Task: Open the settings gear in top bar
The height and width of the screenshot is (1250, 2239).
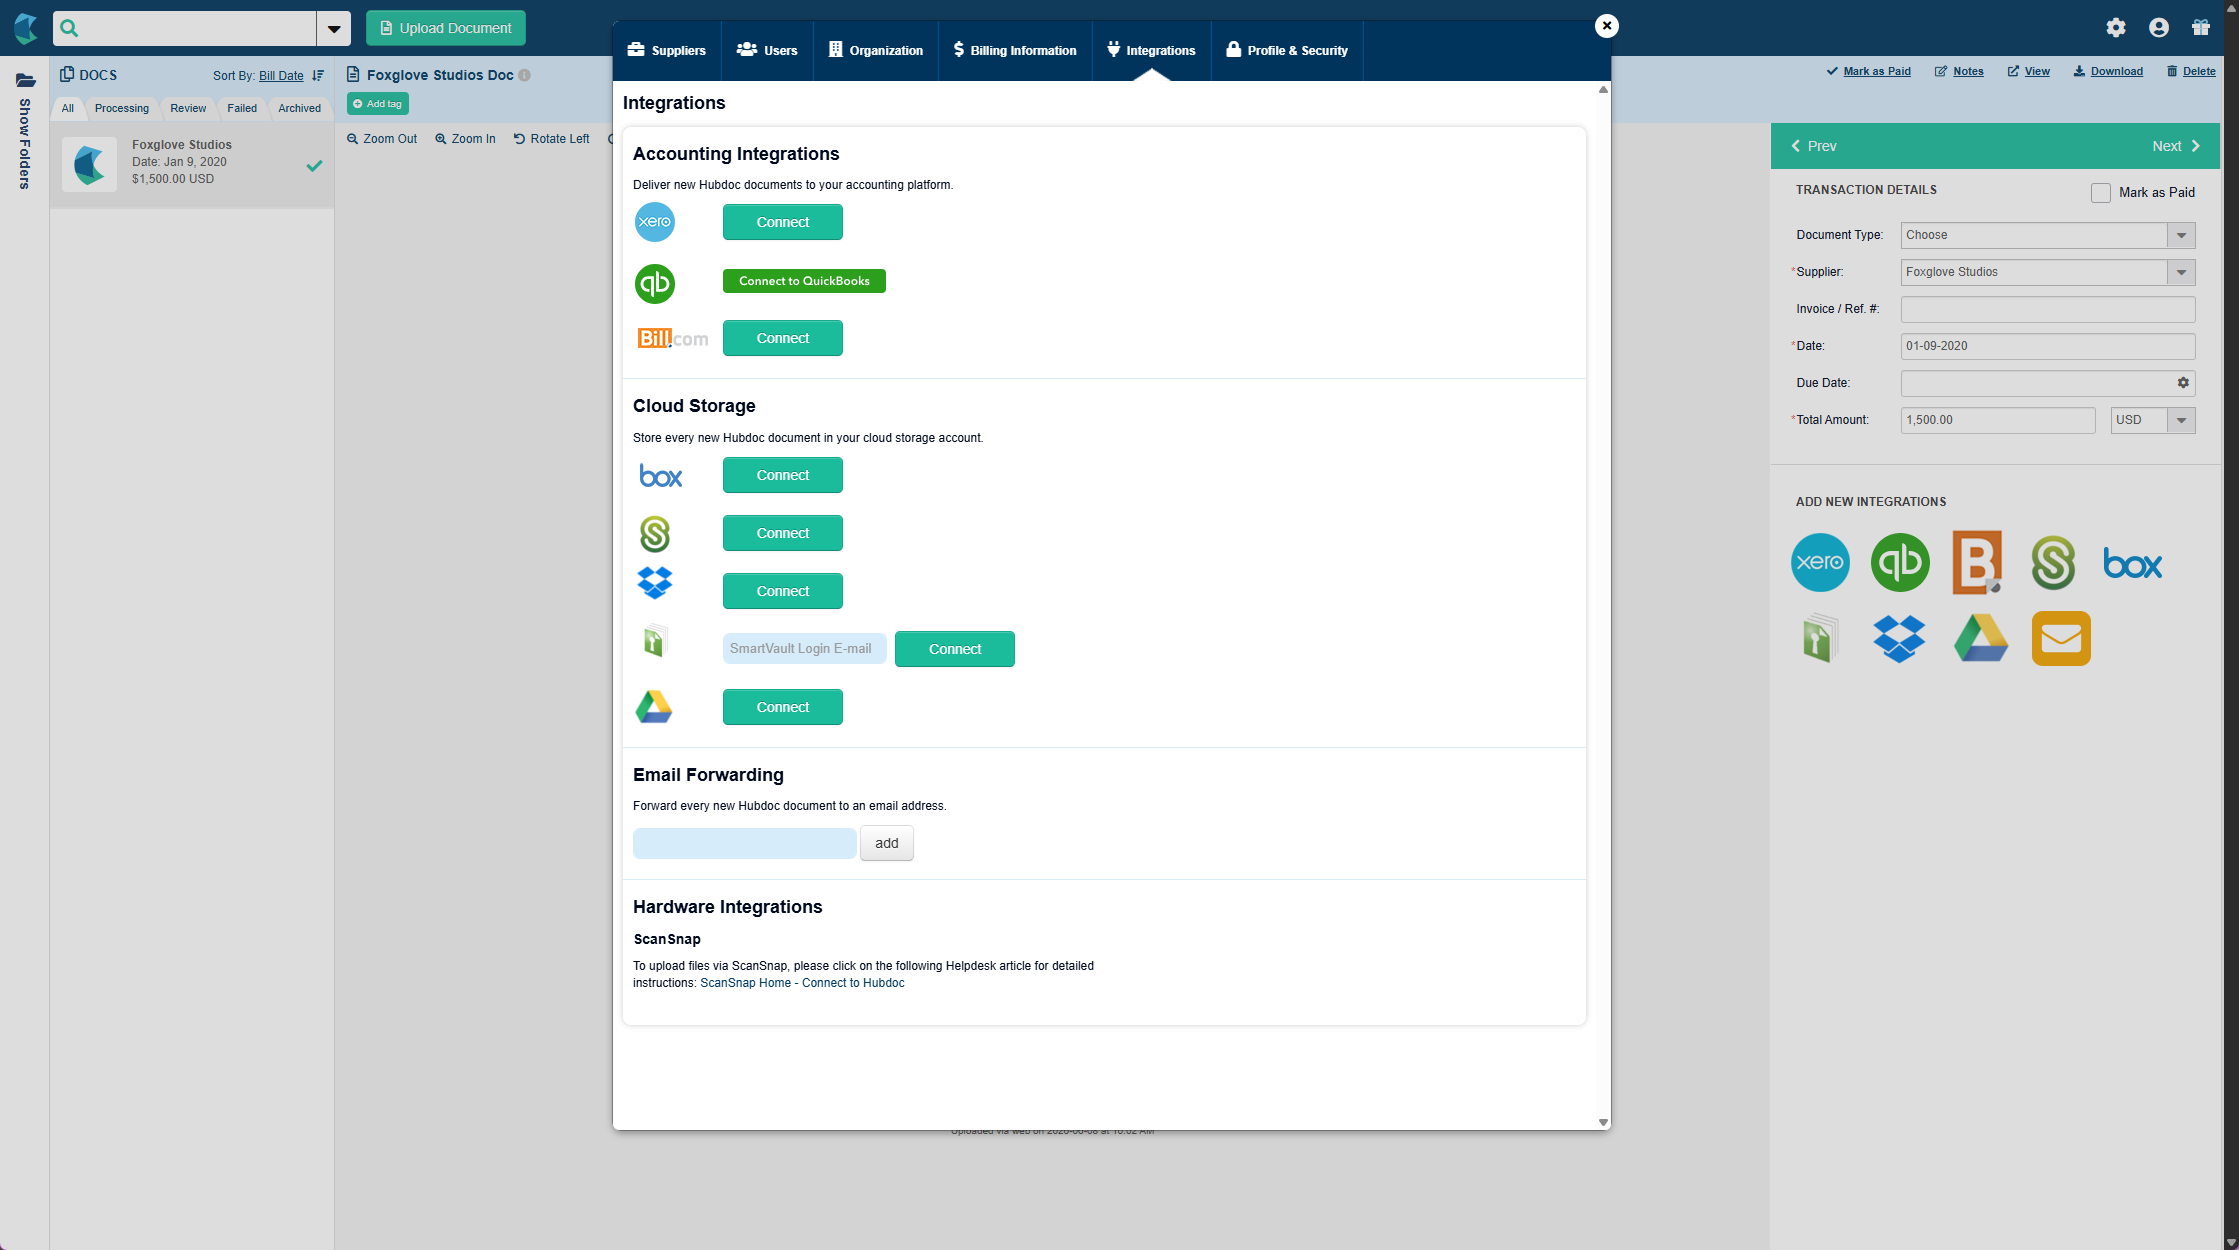Action: [2116, 28]
